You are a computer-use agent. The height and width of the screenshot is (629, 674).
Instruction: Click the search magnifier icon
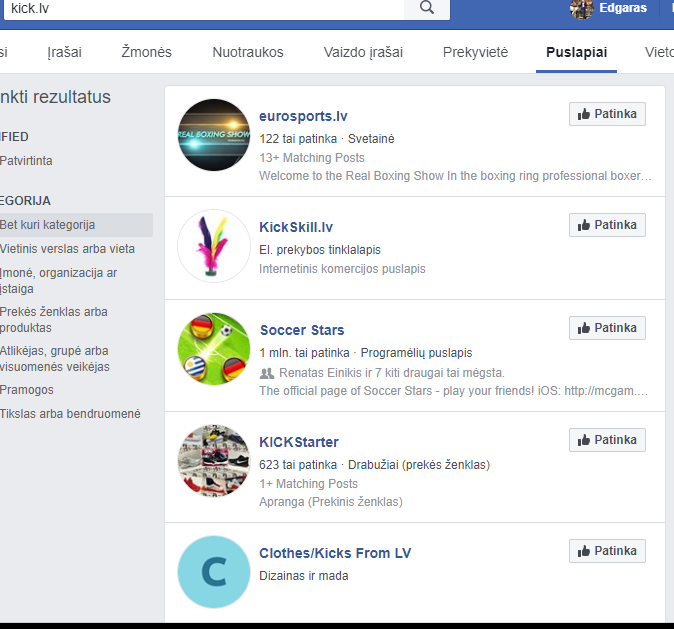click(426, 8)
